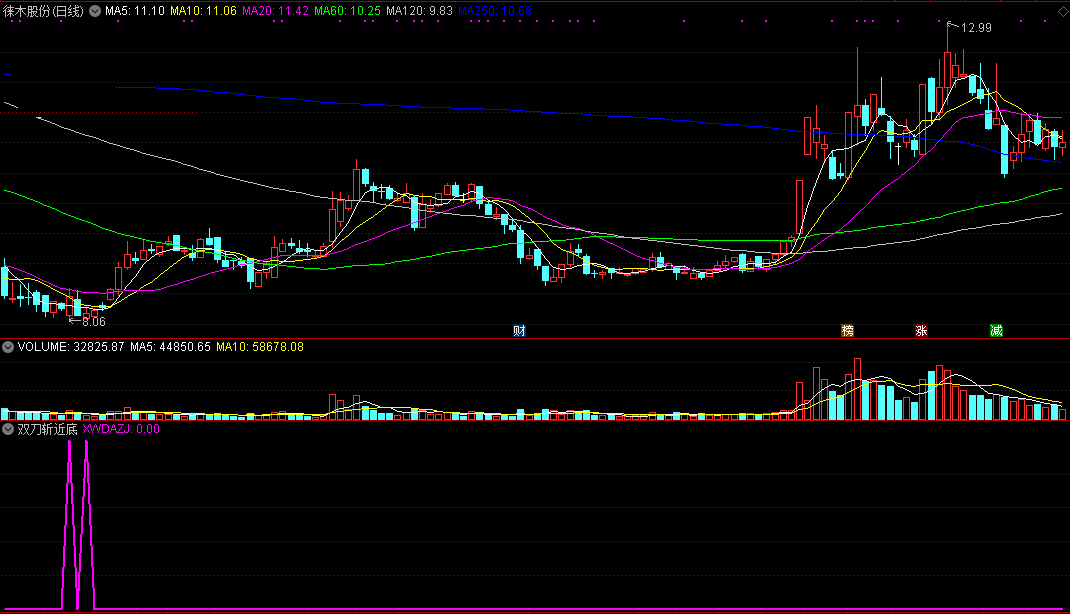1070x614 pixels.
Task: Click the VOLUME: 32825.87 readout
Action: [x=71, y=347]
